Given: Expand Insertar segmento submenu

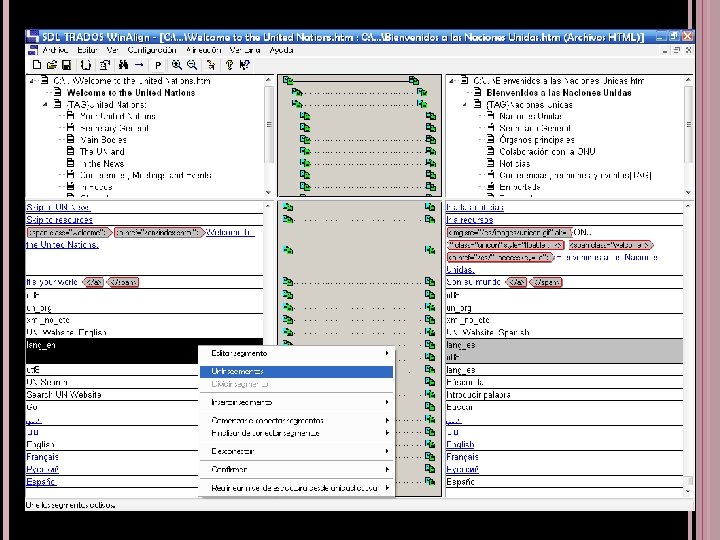Looking at the screenshot, I should pos(297,402).
